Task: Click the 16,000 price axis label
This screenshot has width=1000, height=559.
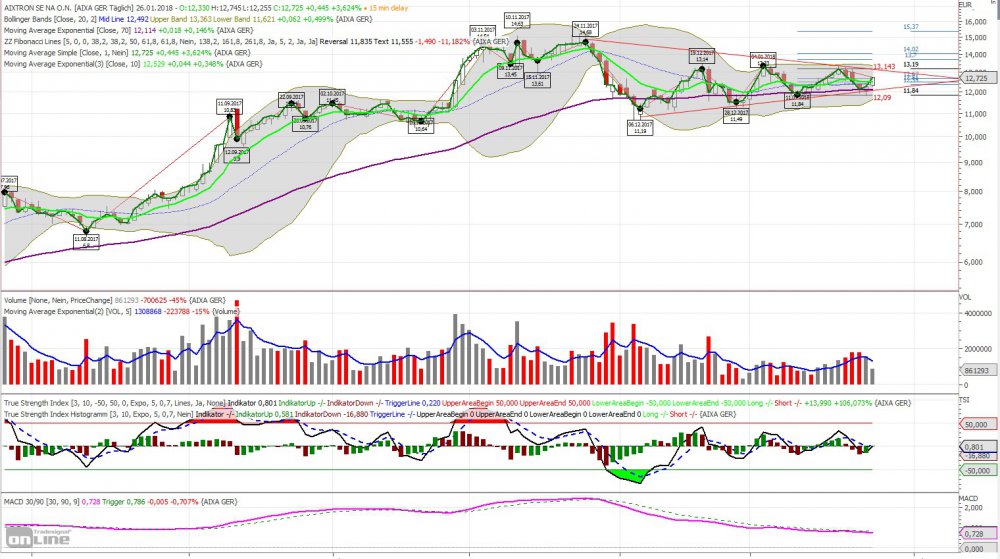Action: [976, 22]
